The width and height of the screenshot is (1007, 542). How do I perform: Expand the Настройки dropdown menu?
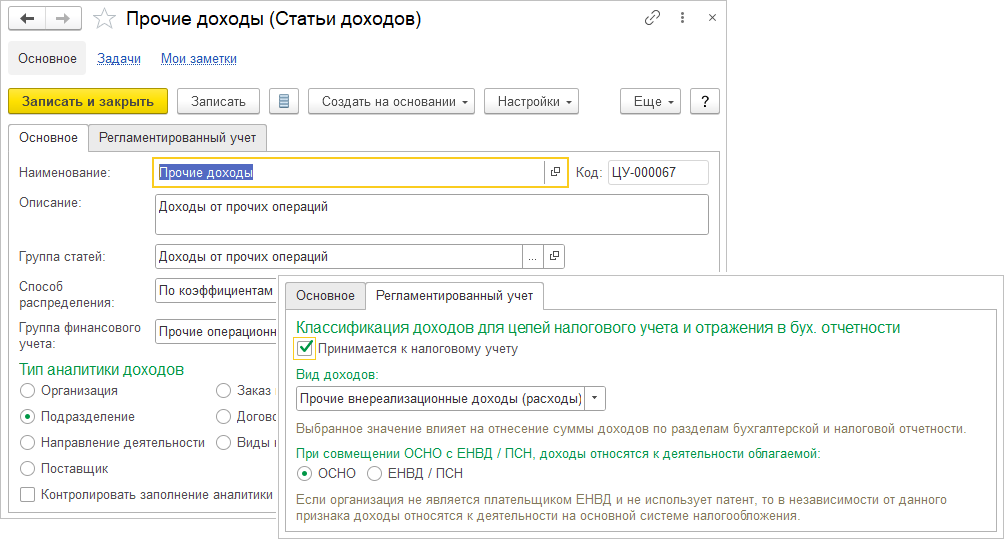pyautogui.click(x=531, y=101)
